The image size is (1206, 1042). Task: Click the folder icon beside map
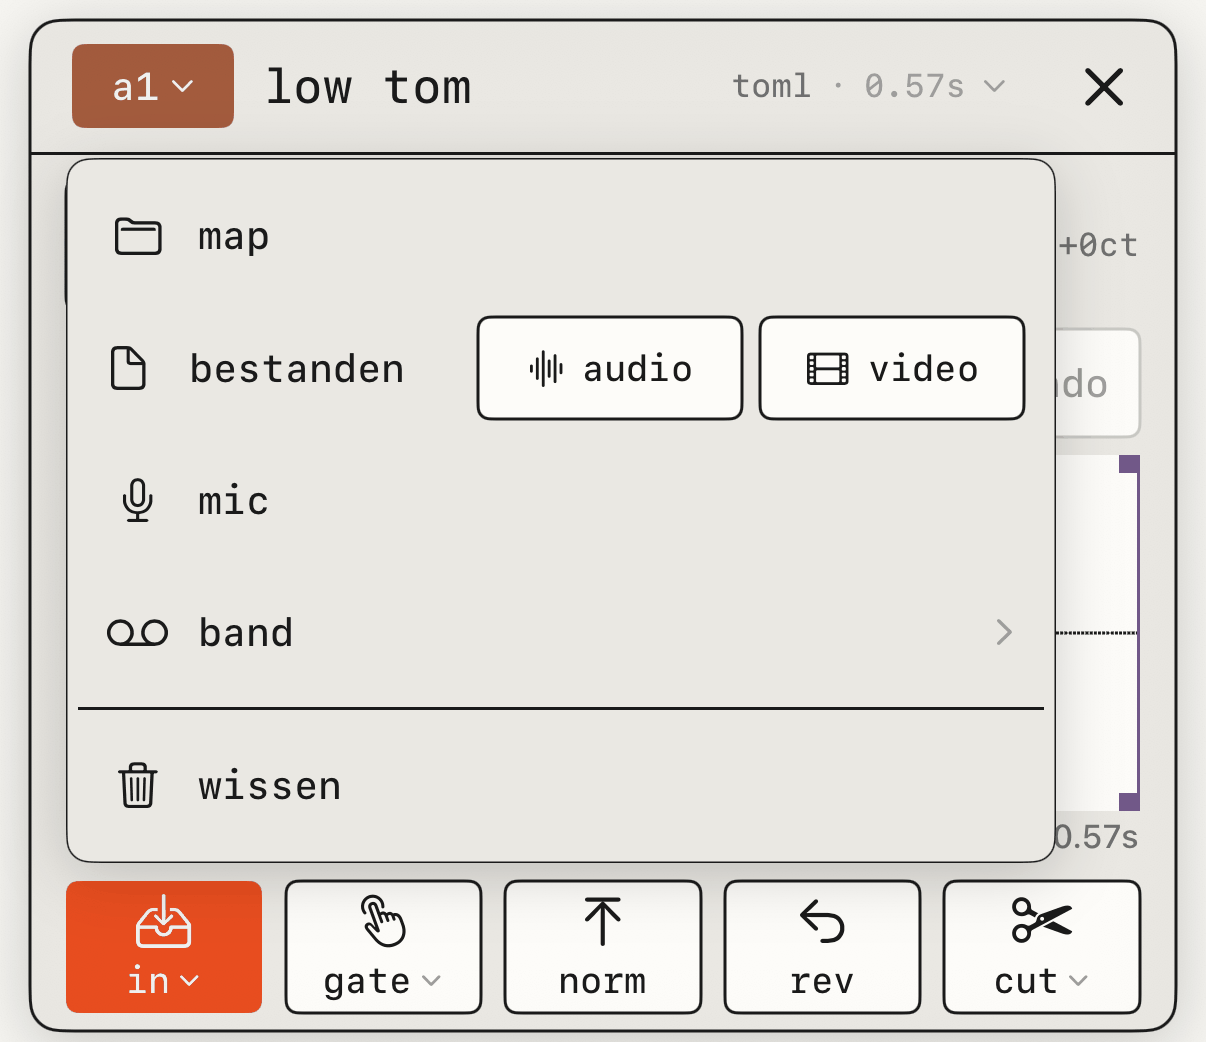click(x=138, y=237)
